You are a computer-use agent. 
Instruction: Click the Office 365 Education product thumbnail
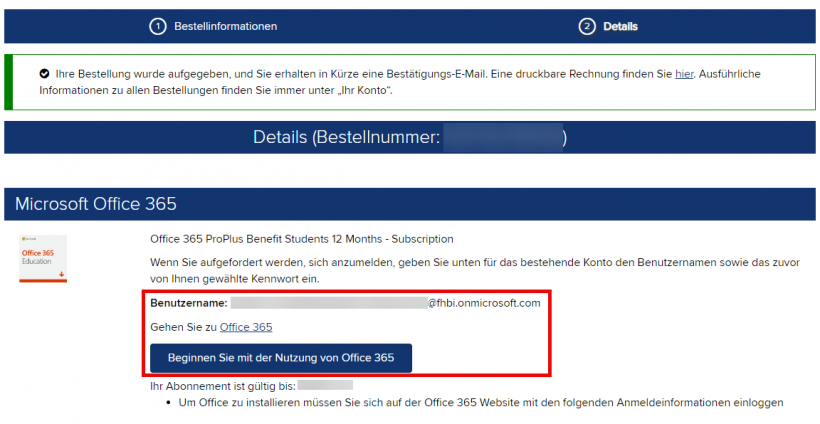coord(43,259)
